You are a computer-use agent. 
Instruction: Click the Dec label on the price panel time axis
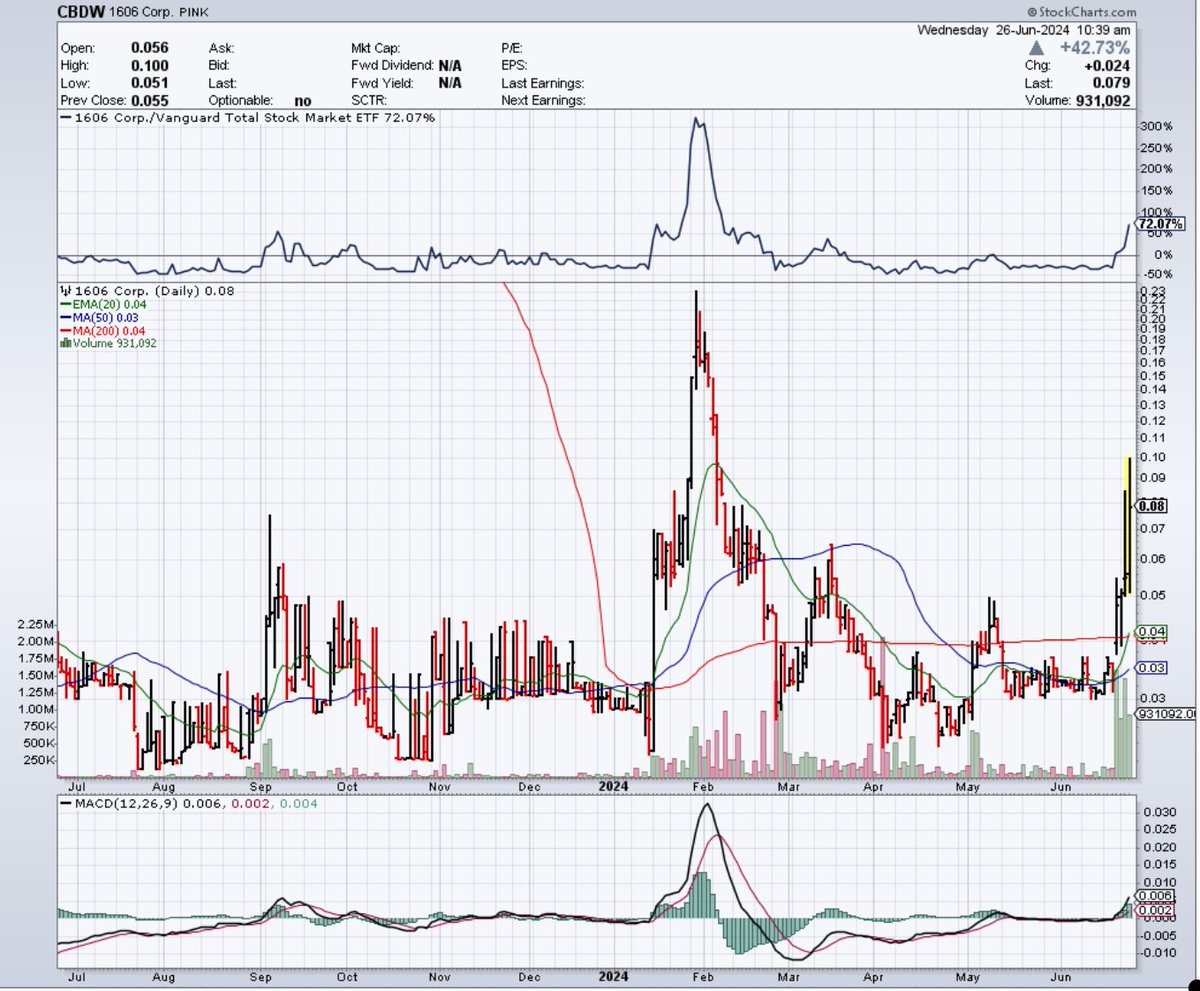531,786
